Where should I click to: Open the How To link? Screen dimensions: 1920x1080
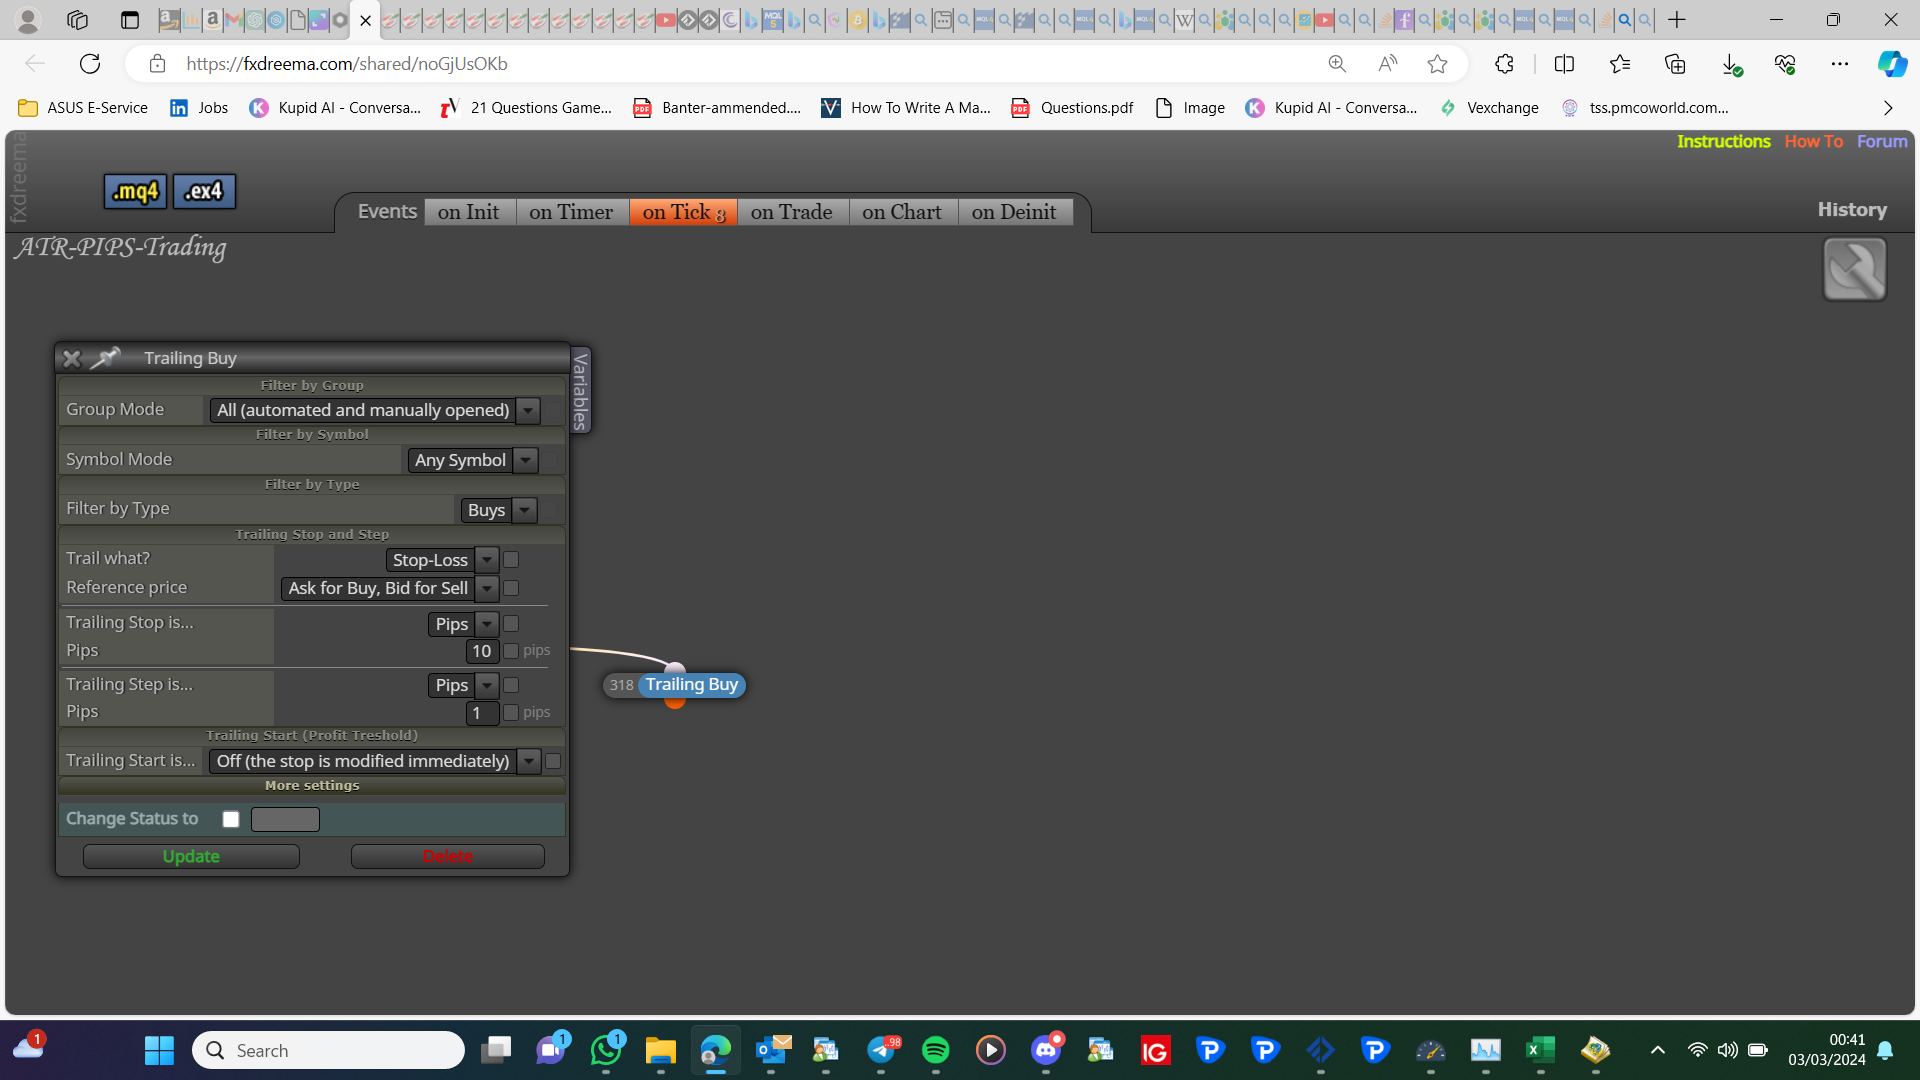(x=1814, y=142)
